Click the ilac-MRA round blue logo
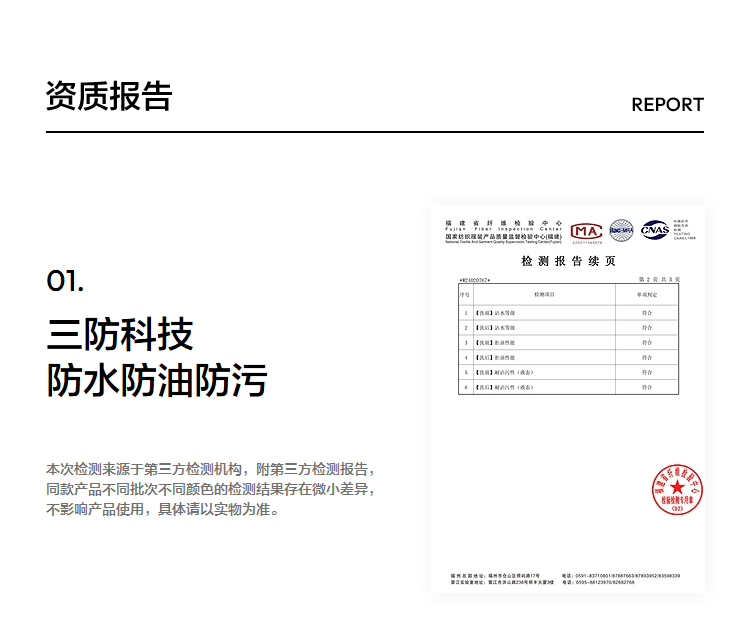Viewport: 750px width, 628px height. (x=621, y=231)
